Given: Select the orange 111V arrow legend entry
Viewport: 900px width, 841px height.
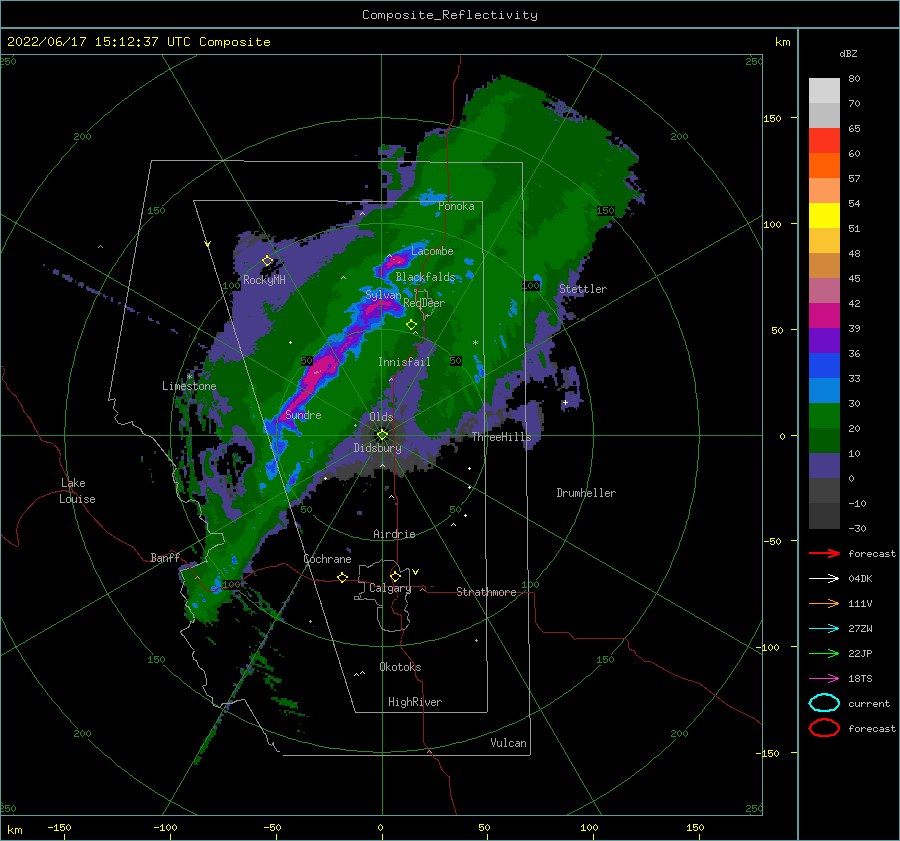Looking at the screenshot, I should click(x=824, y=603).
